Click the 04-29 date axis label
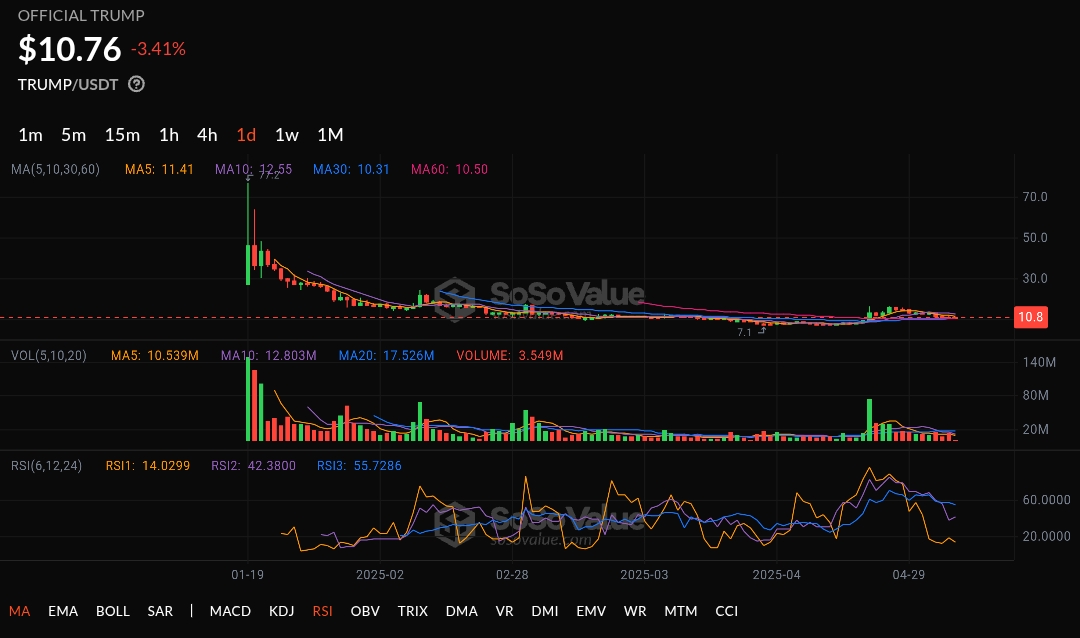Viewport: 1080px width, 638px height. click(908, 575)
